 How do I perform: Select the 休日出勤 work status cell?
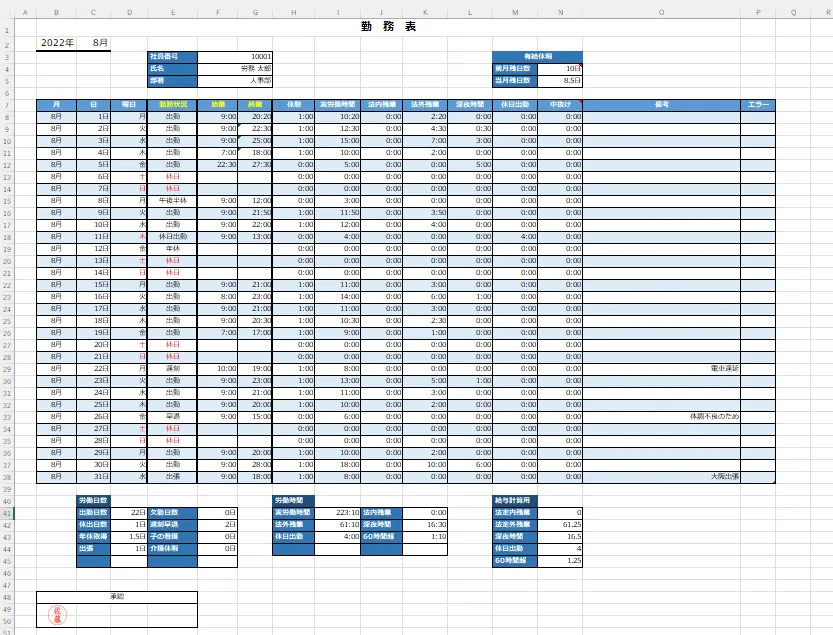[173, 236]
